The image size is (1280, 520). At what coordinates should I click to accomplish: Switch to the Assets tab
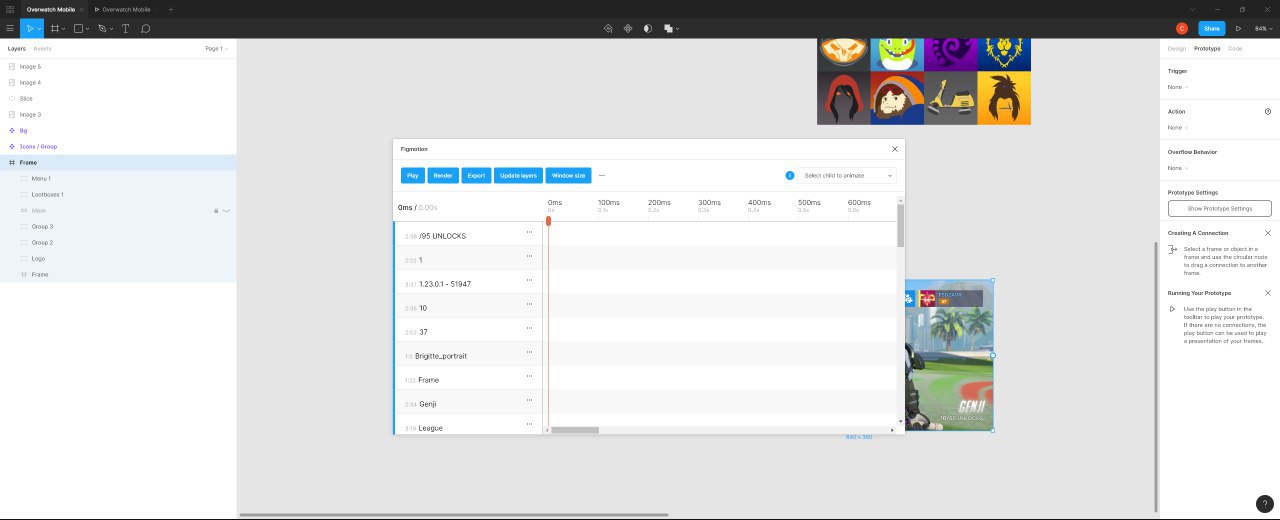42,48
